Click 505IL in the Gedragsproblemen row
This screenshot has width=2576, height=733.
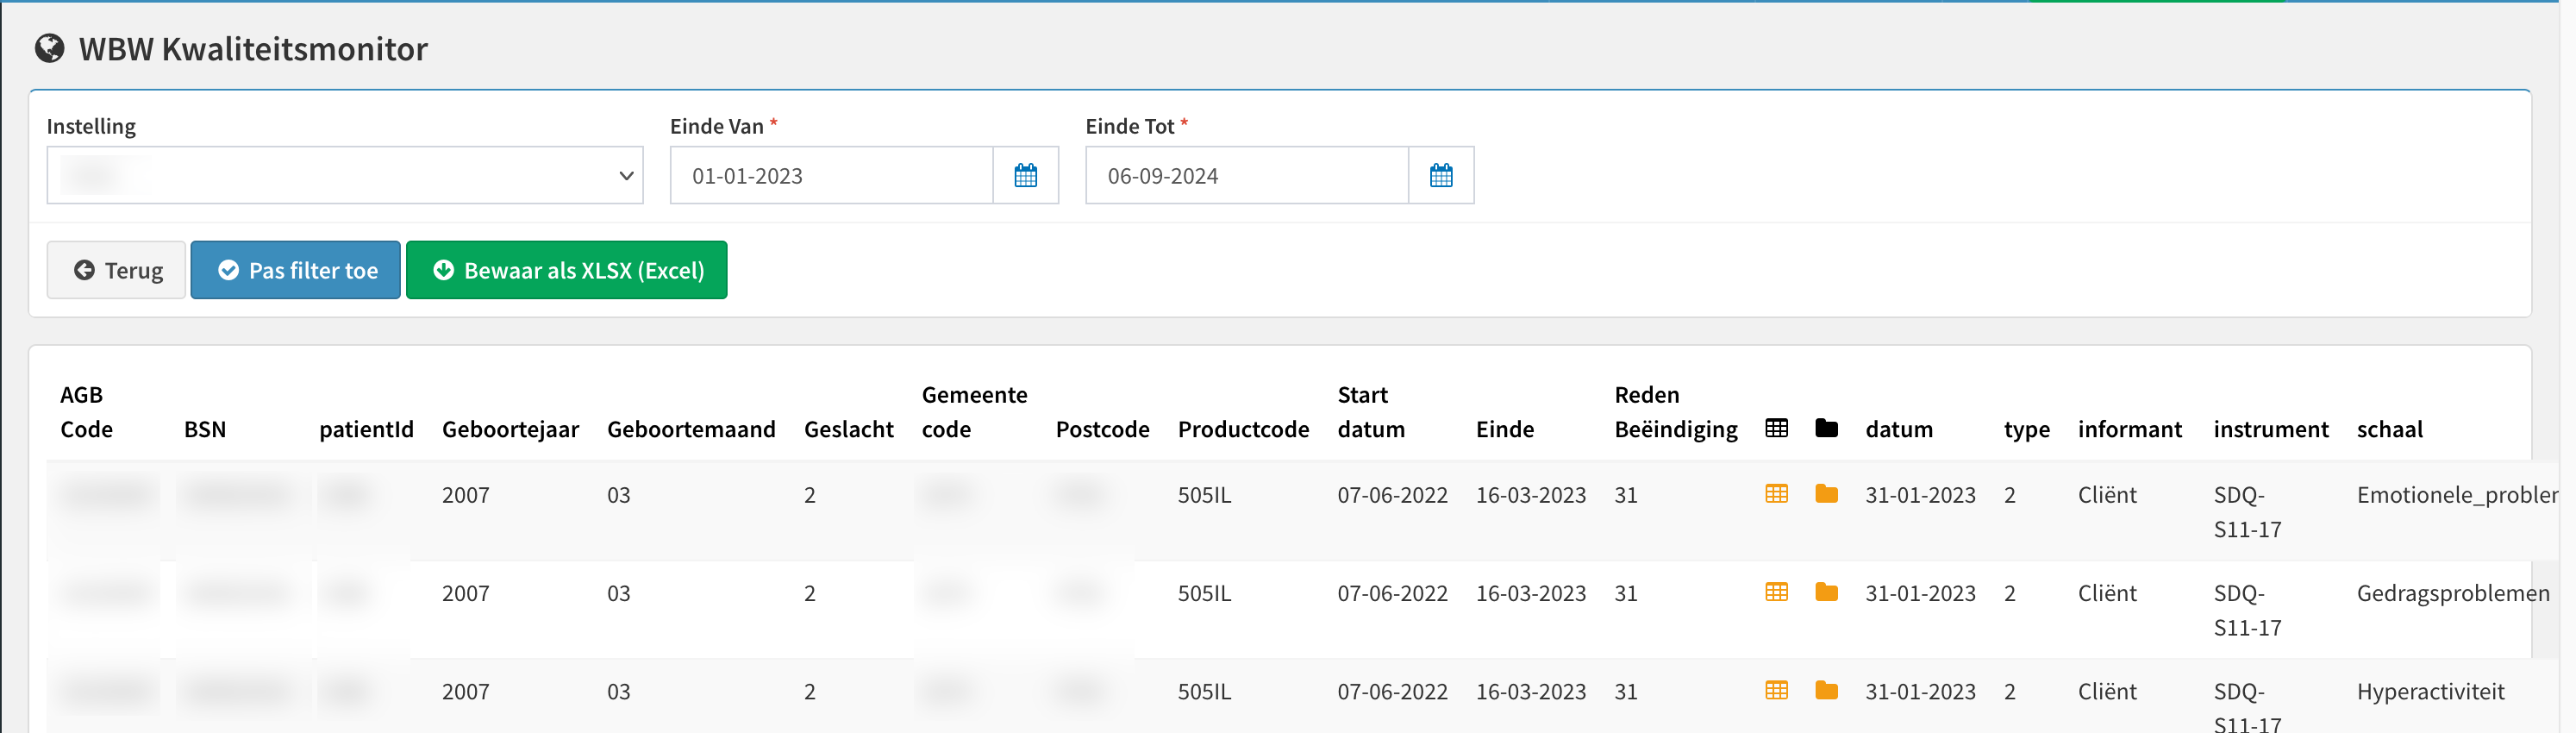(x=1204, y=593)
